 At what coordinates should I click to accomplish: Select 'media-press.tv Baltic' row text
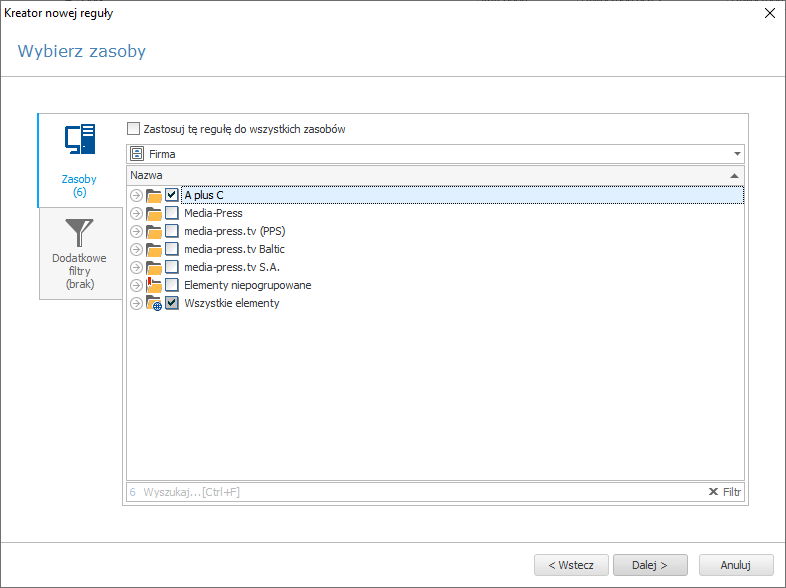[x=234, y=249]
